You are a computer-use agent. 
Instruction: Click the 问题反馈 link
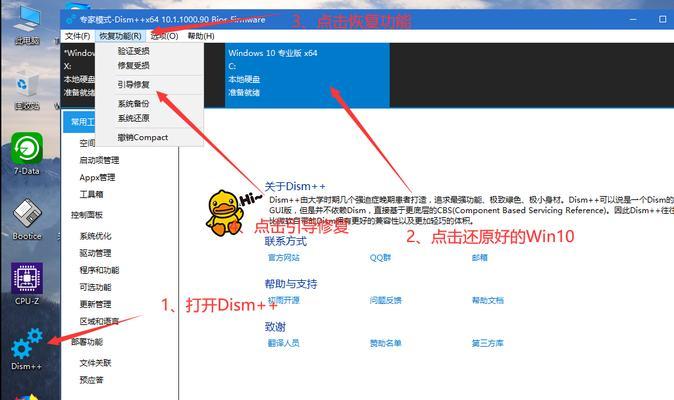386,300
